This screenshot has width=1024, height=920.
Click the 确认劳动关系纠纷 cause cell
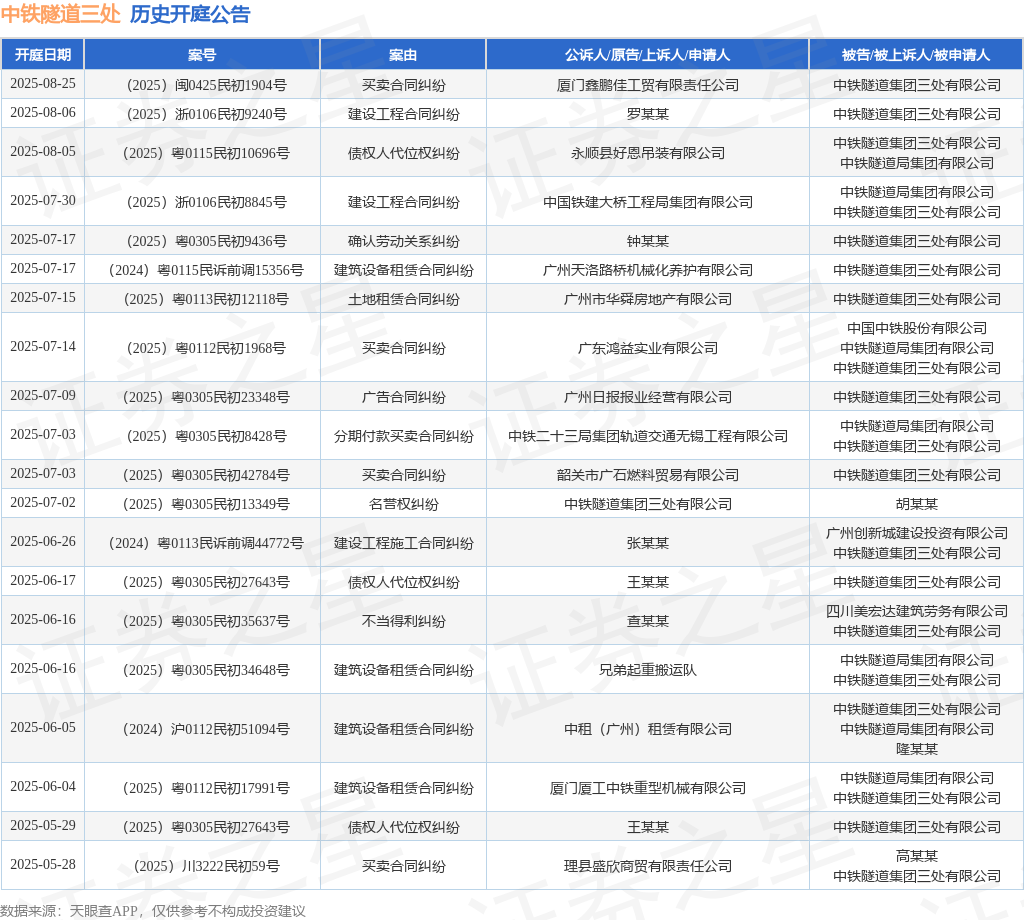[404, 241]
